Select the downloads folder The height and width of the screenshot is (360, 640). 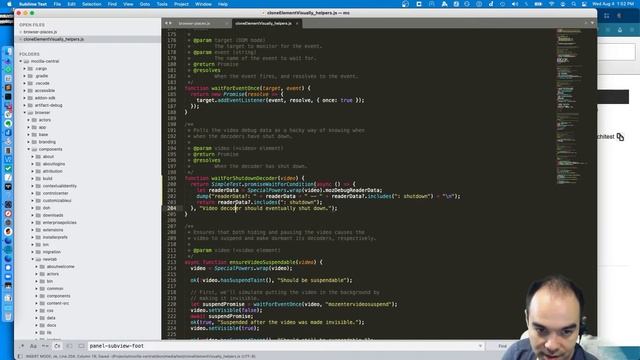coord(53,215)
